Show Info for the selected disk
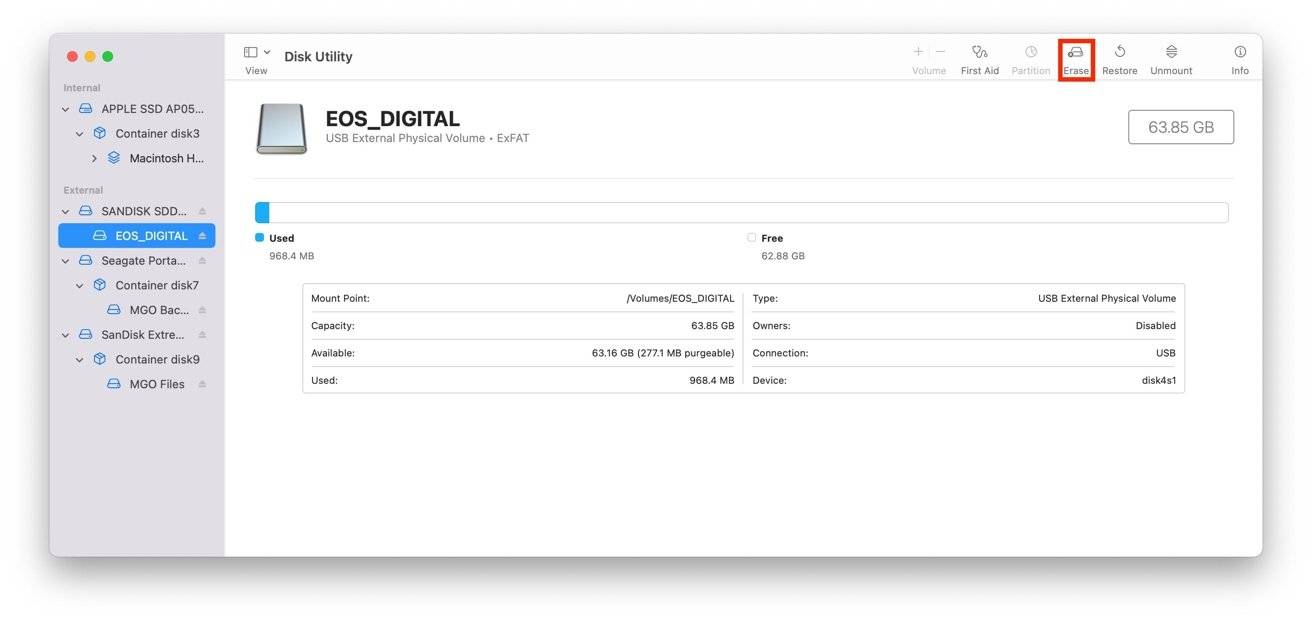 tap(1239, 56)
